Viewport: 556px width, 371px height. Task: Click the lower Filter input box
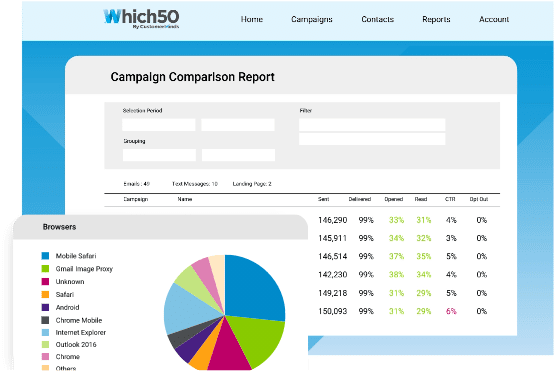(372, 139)
